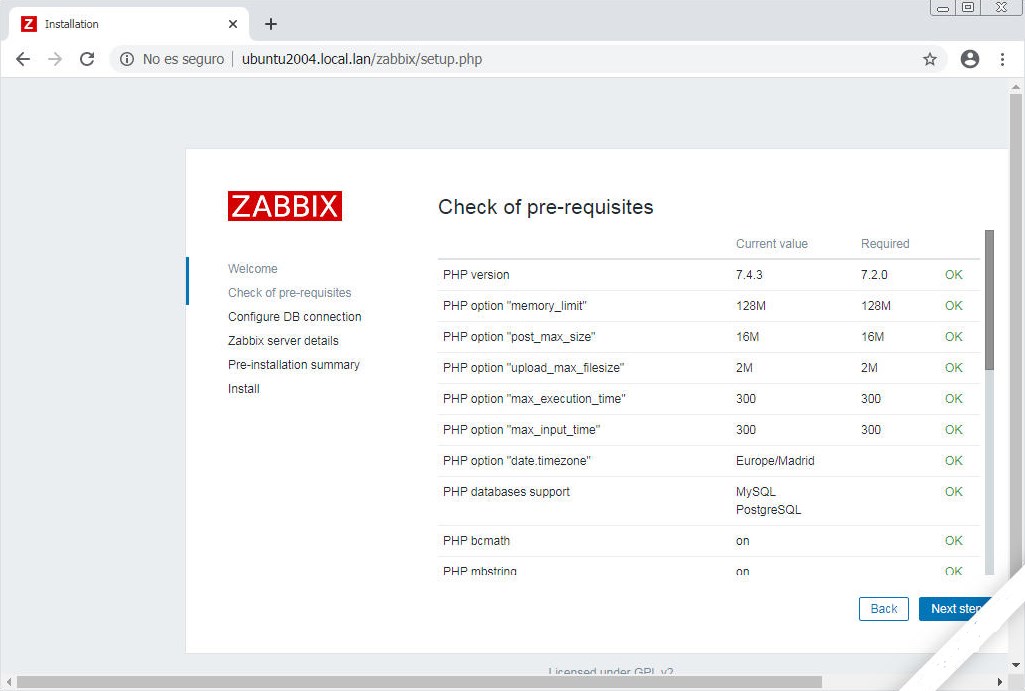The image size is (1025, 691).
Task: Maximize the browser window
Action: point(968,7)
